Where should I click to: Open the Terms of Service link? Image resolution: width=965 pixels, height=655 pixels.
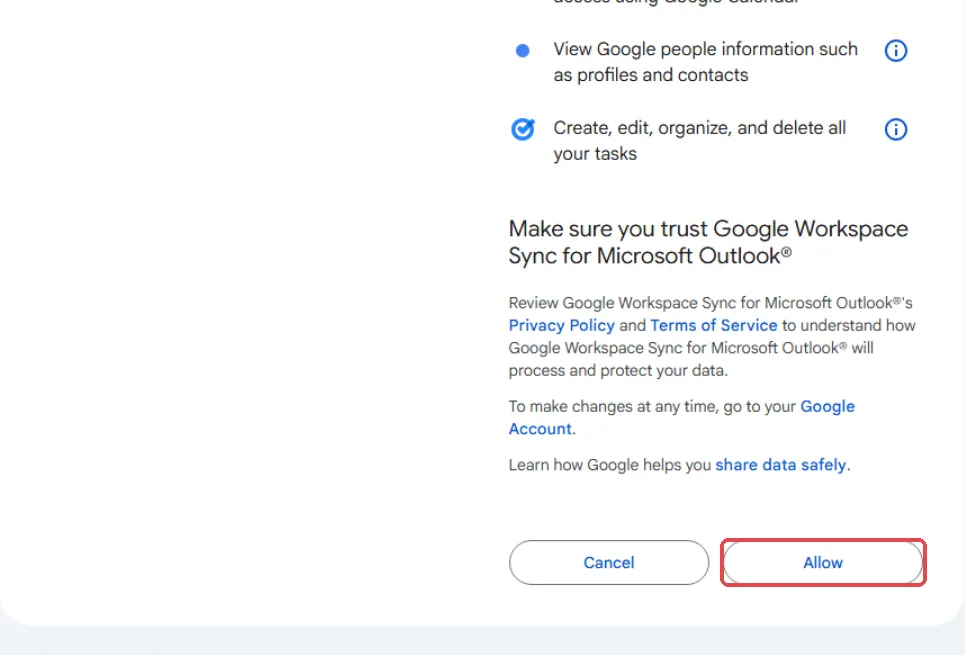(713, 325)
